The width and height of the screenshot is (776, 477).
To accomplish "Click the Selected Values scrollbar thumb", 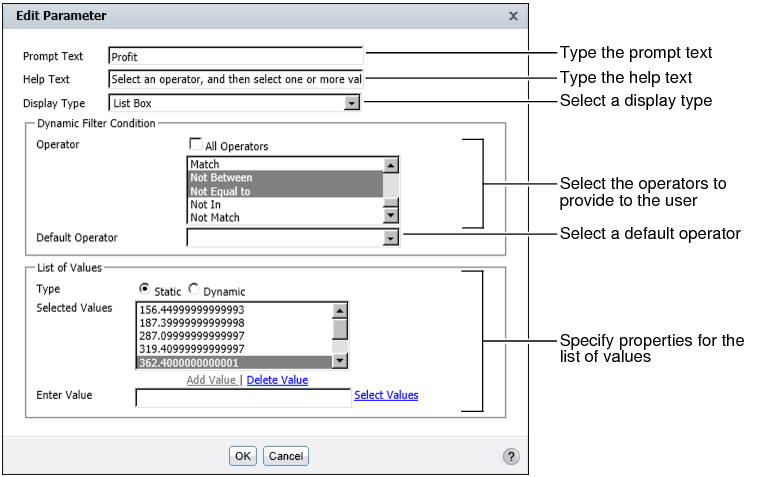I will [340, 329].
